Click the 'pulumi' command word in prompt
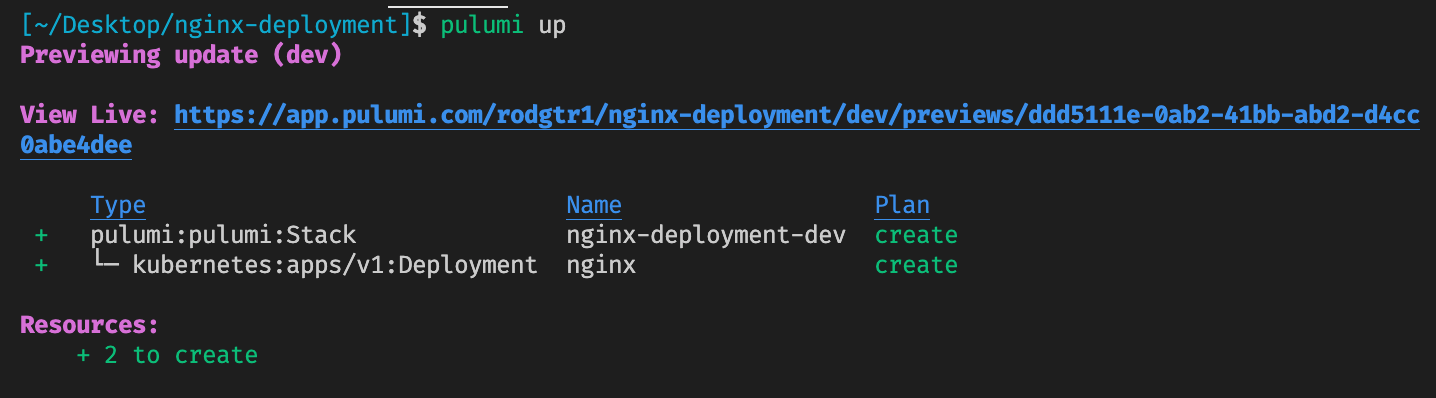Image resolution: width=1436 pixels, height=398 pixels. [482, 25]
